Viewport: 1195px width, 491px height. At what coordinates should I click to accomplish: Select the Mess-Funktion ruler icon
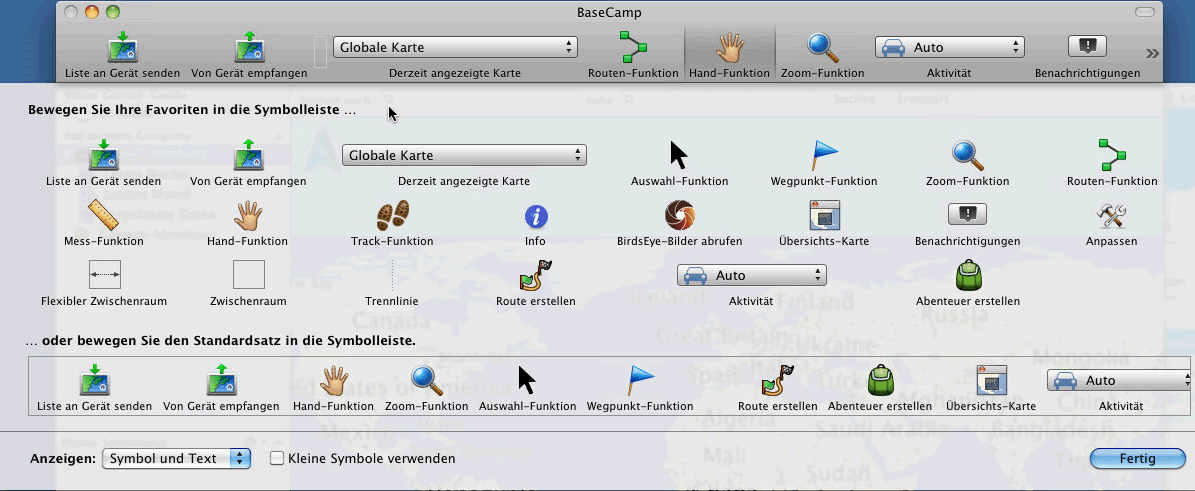[x=104, y=215]
